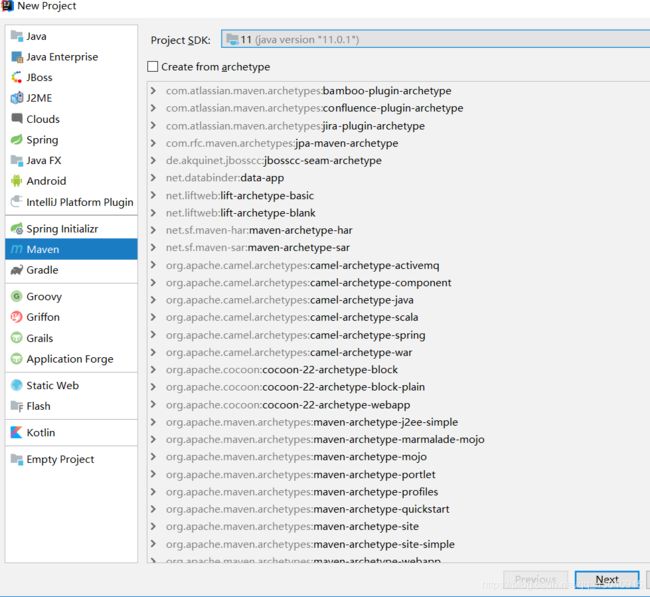Screen dimensions: 650x597
Task: Click the Grails icon
Action: pyautogui.click(x=17, y=338)
